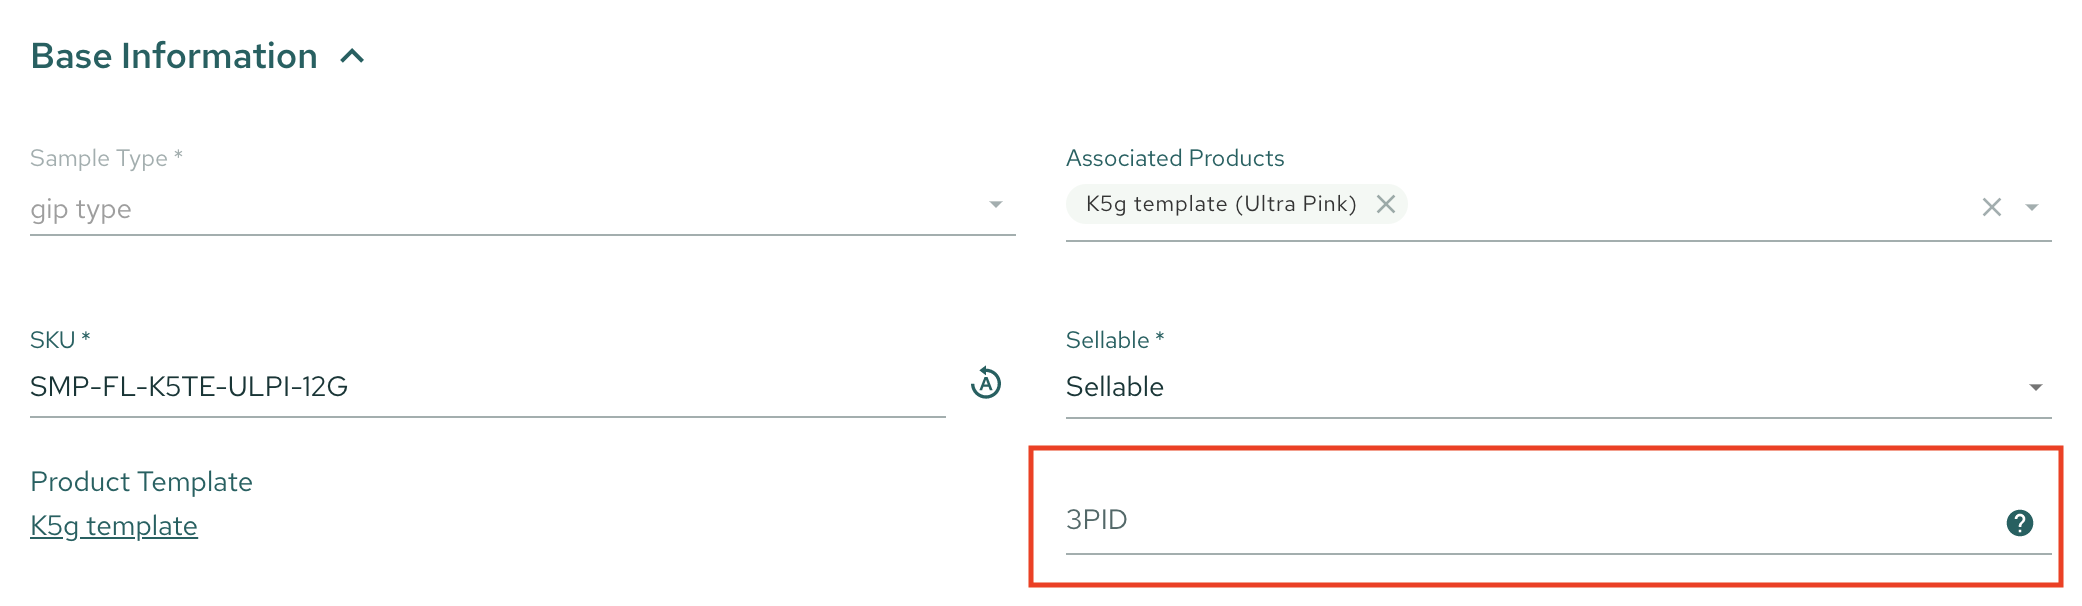Click the K5g template (Ultra Pink) chip label
The image size is (2082, 606).
[x=1220, y=204]
